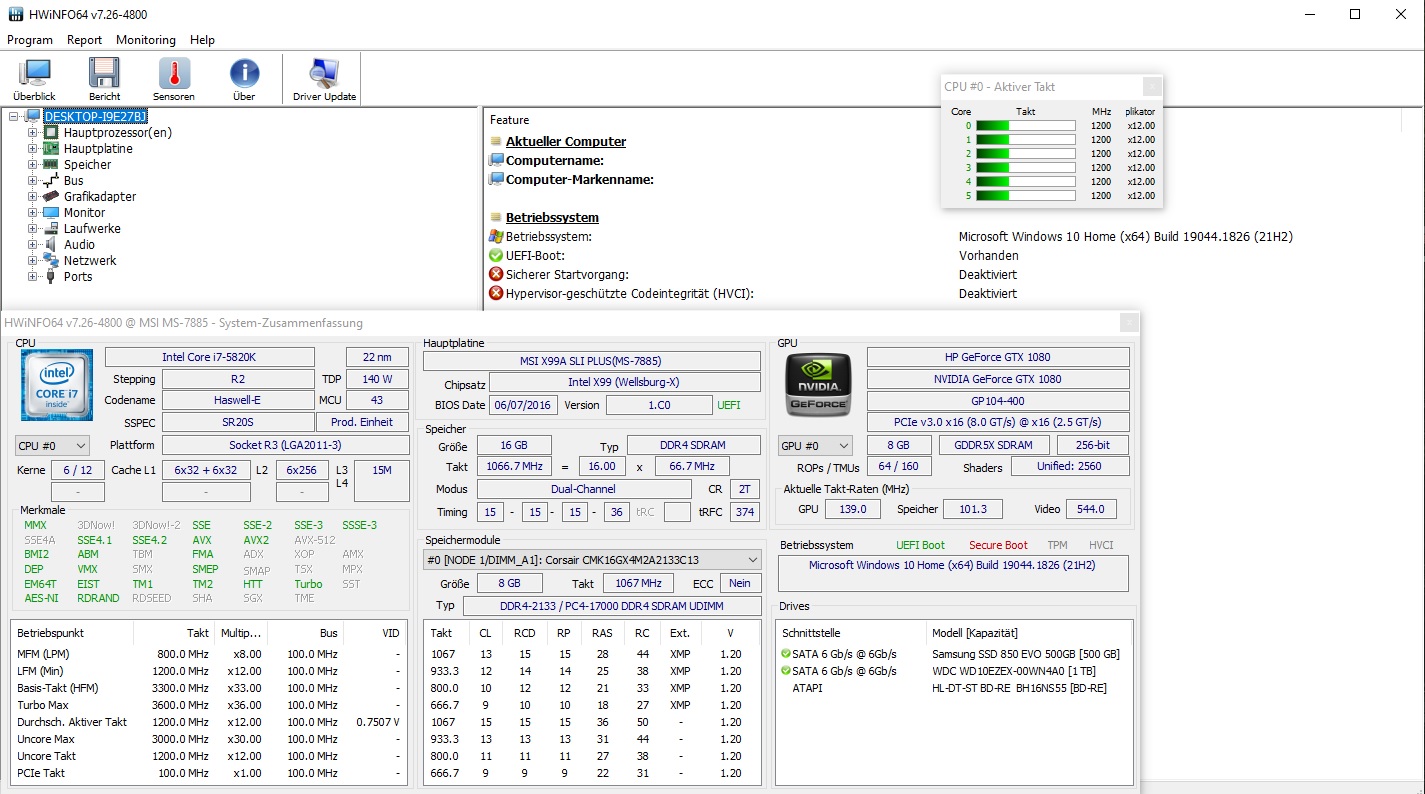Image resolution: width=1425 pixels, height=794 pixels.
Task: Click the NVIDIA GeForce logo
Action: point(818,385)
